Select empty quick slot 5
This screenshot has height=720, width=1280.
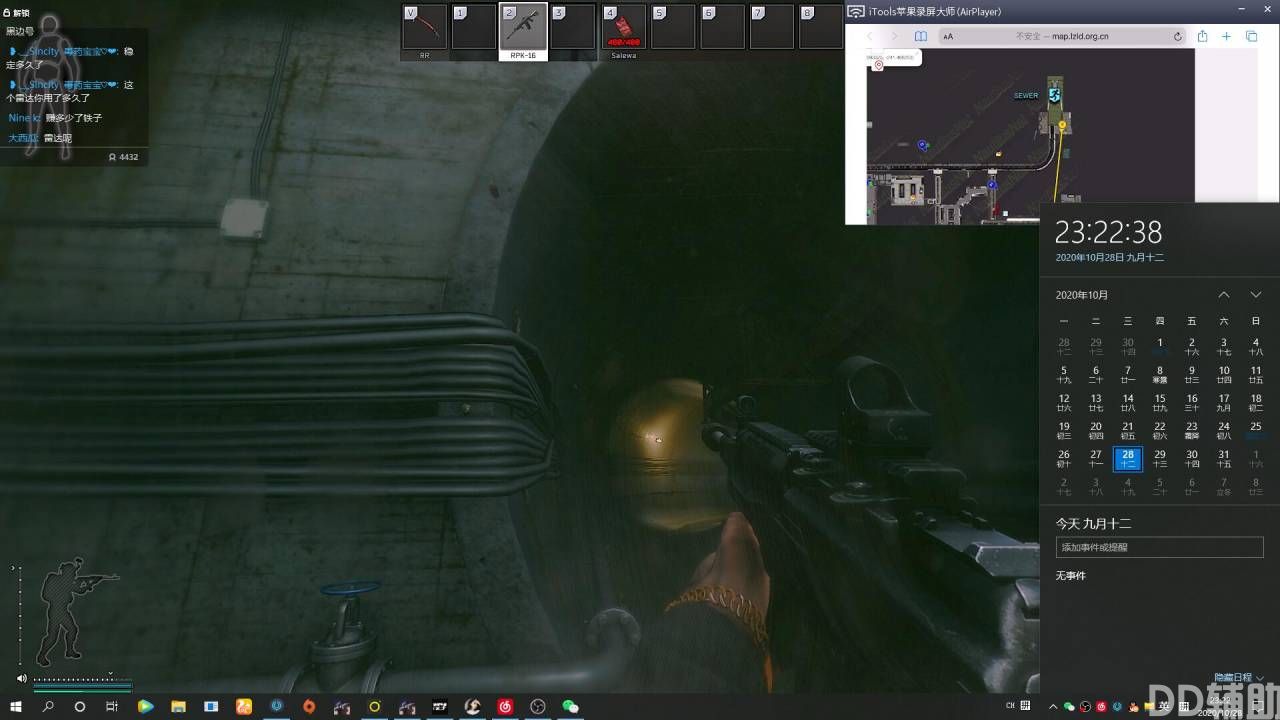(x=673, y=27)
